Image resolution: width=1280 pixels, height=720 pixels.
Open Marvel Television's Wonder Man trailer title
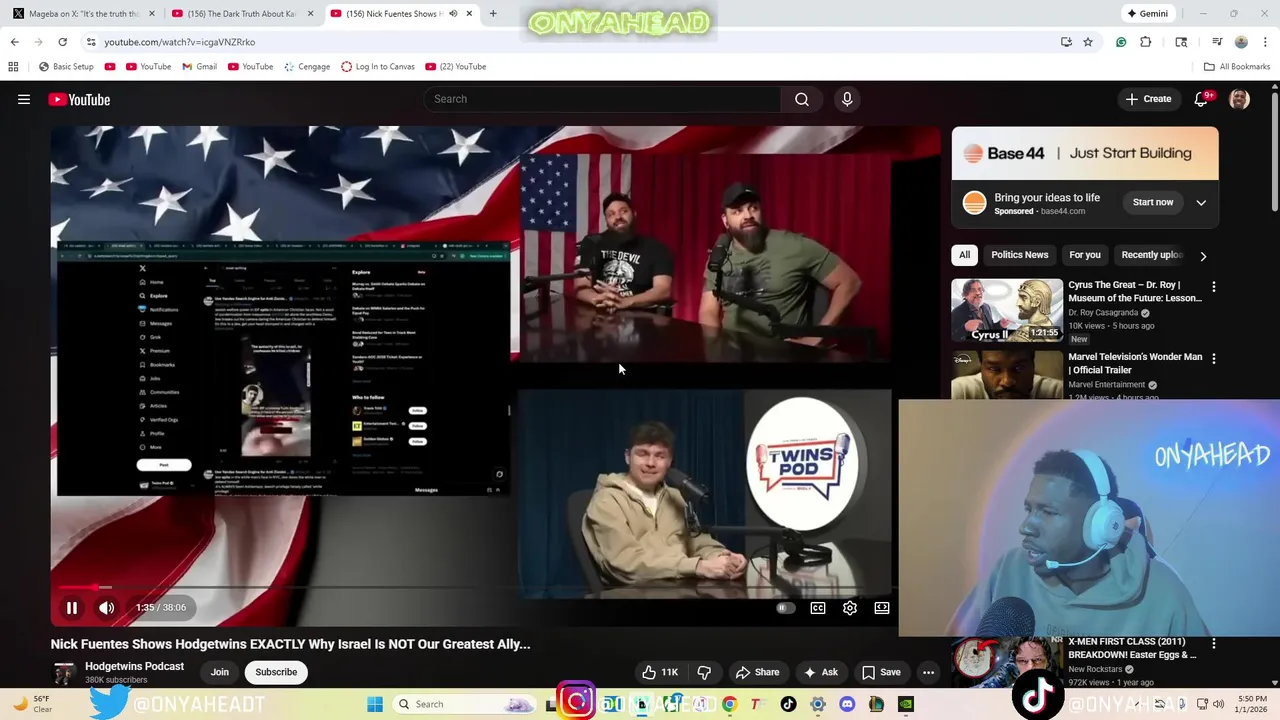coord(1135,363)
